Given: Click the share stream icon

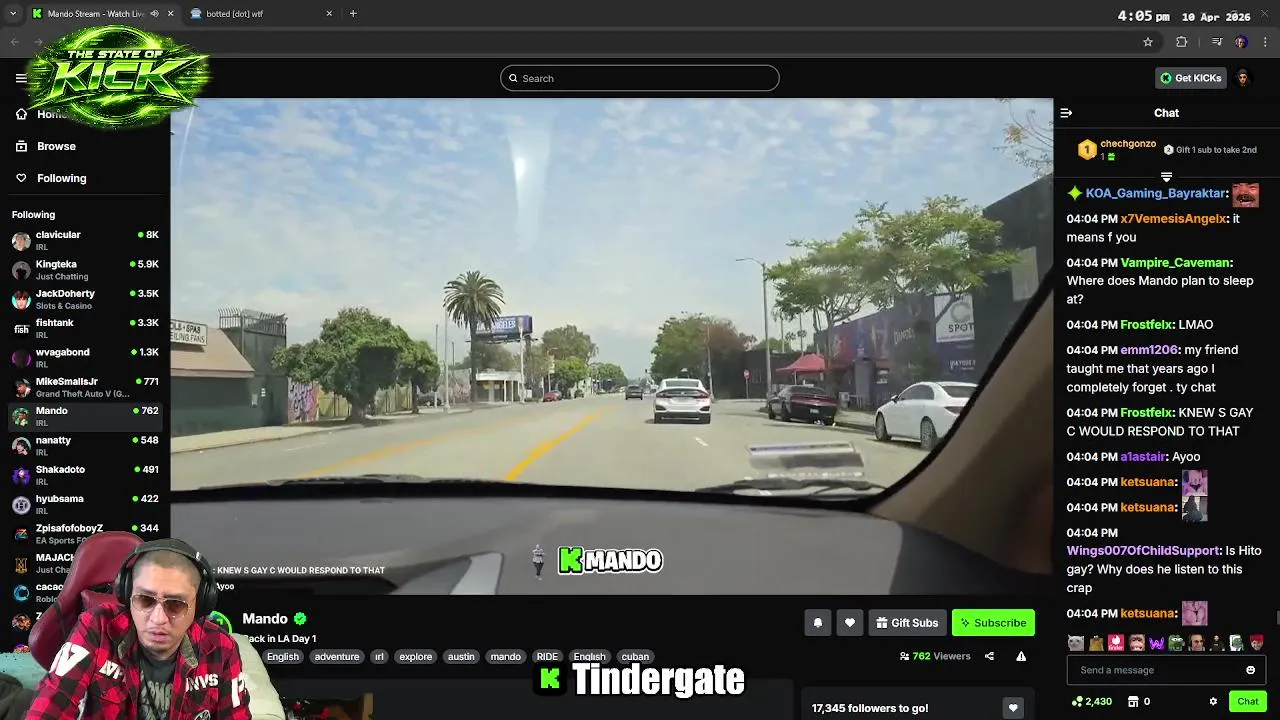Looking at the screenshot, I should click(989, 656).
